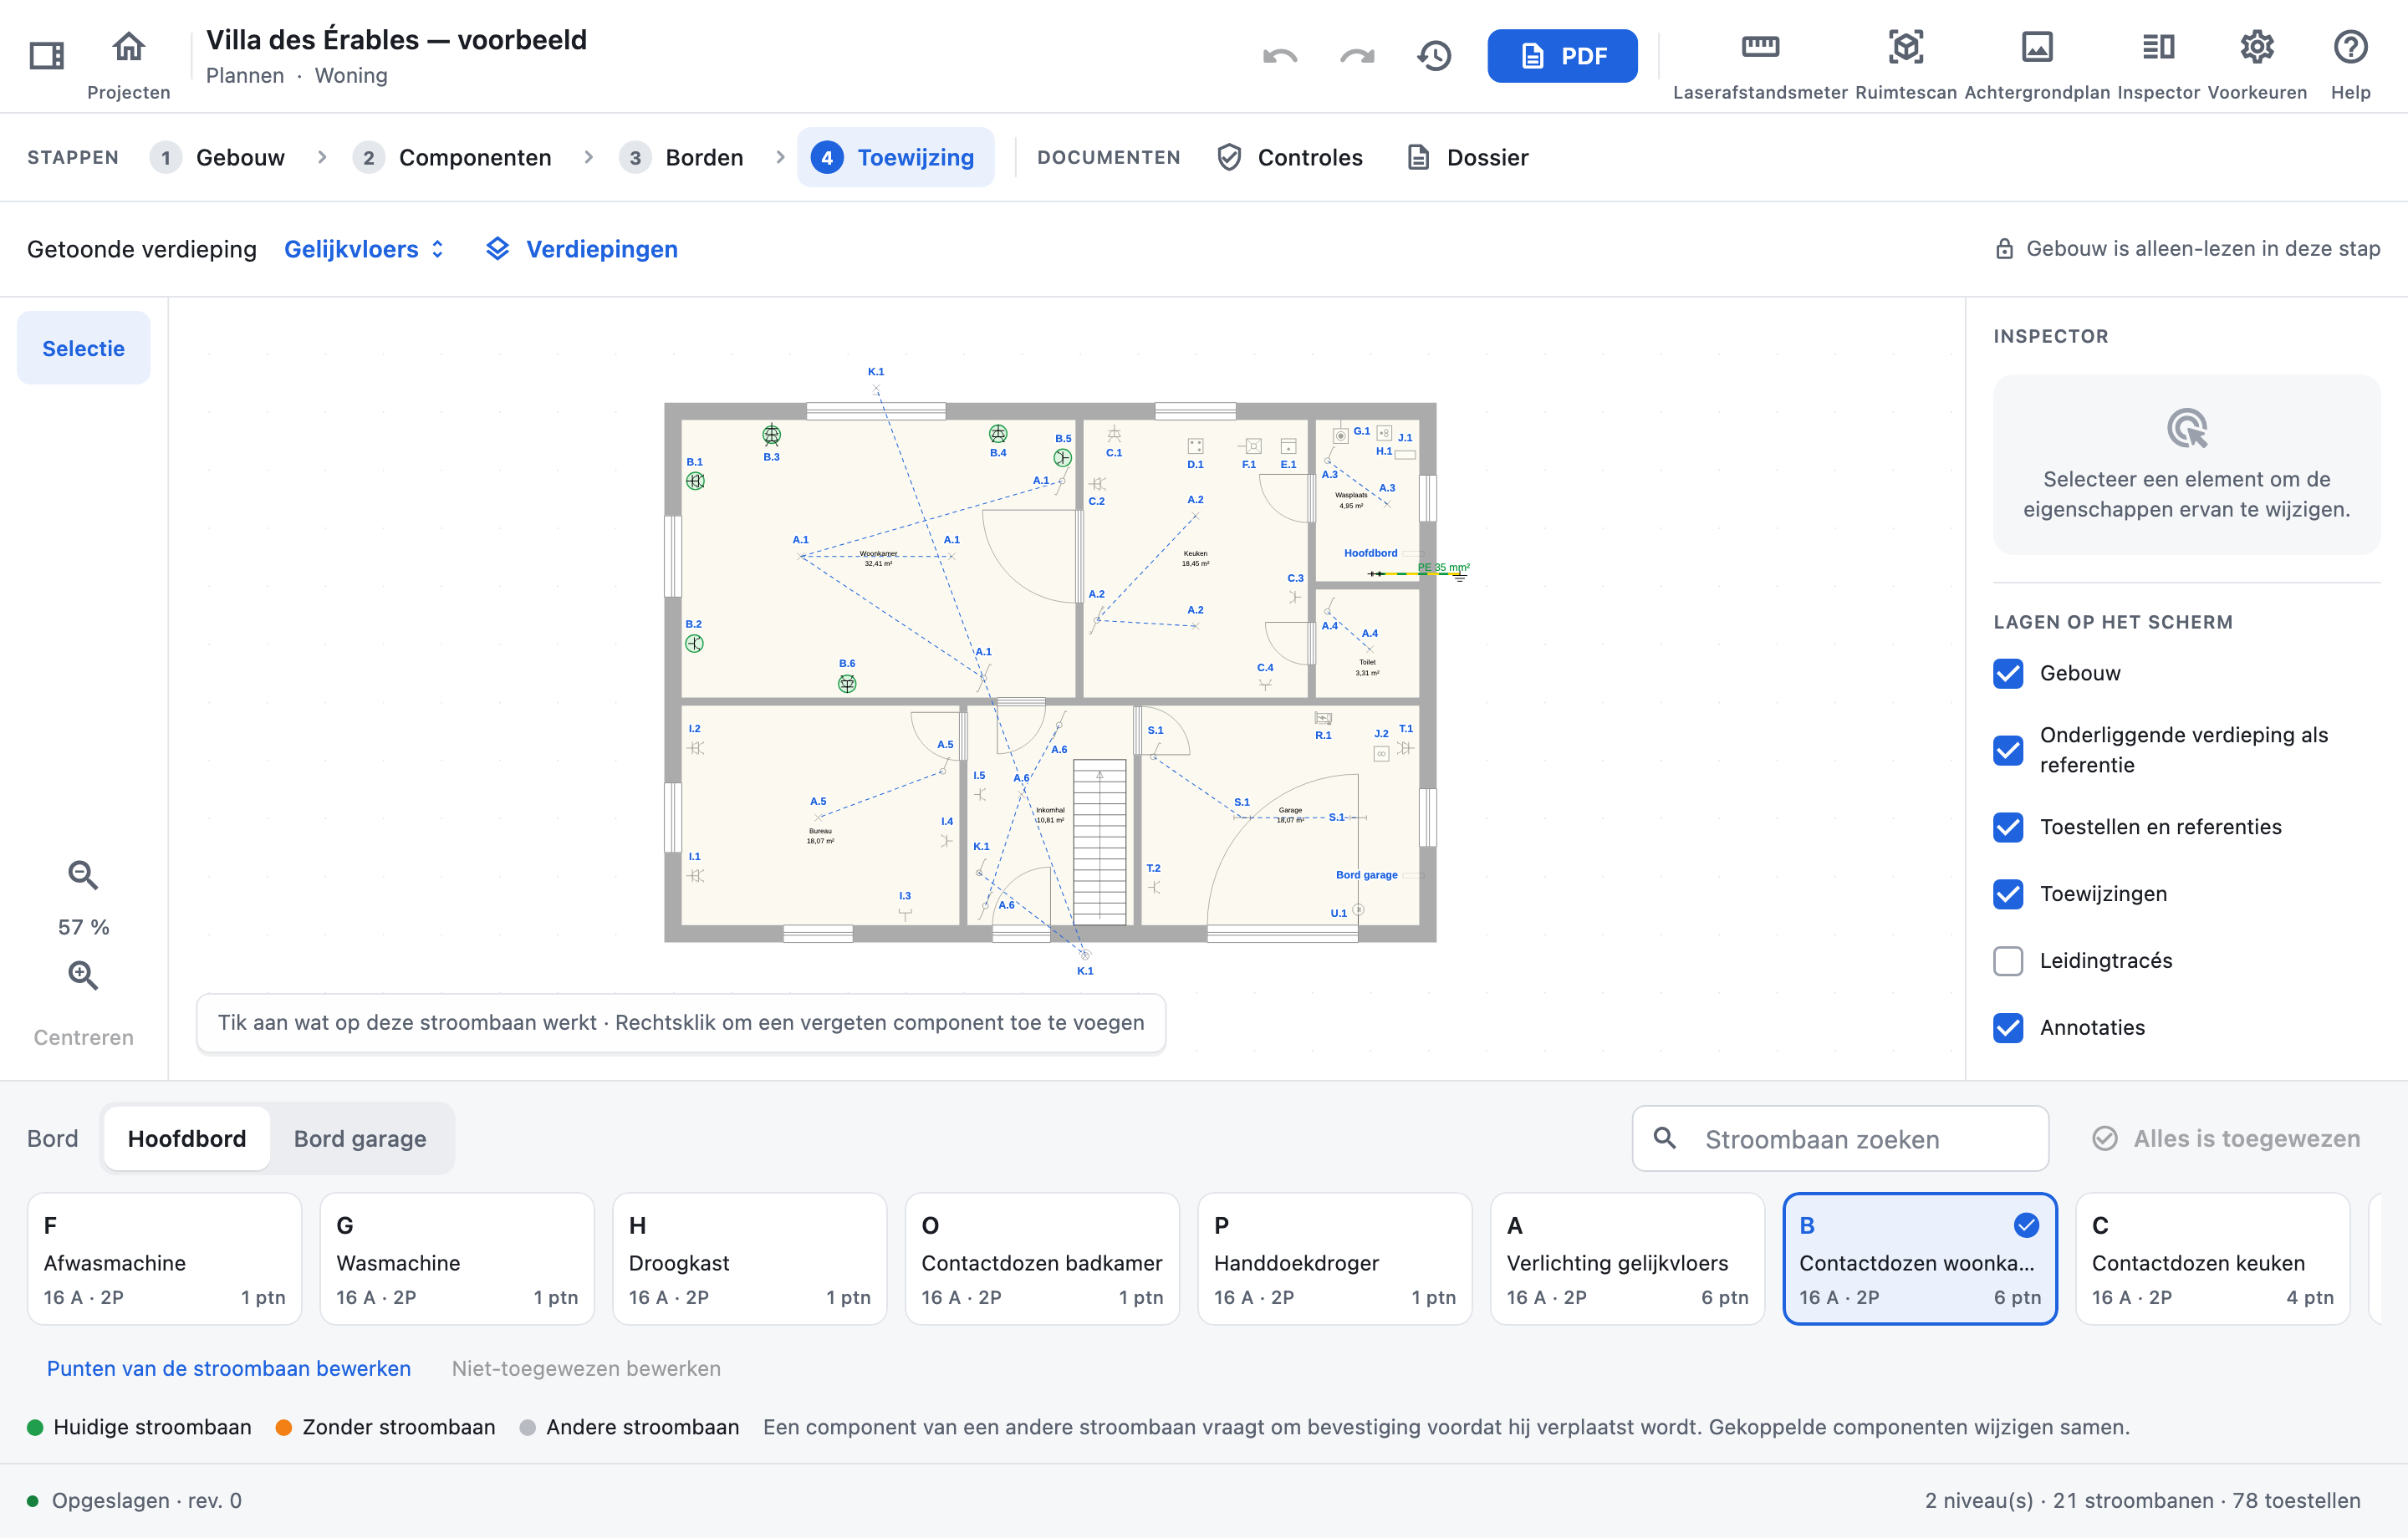This screenshot has width=2408, height=1538.
Task: Enable the Leidingtracés layer
Action: (x=2008, y=961)
